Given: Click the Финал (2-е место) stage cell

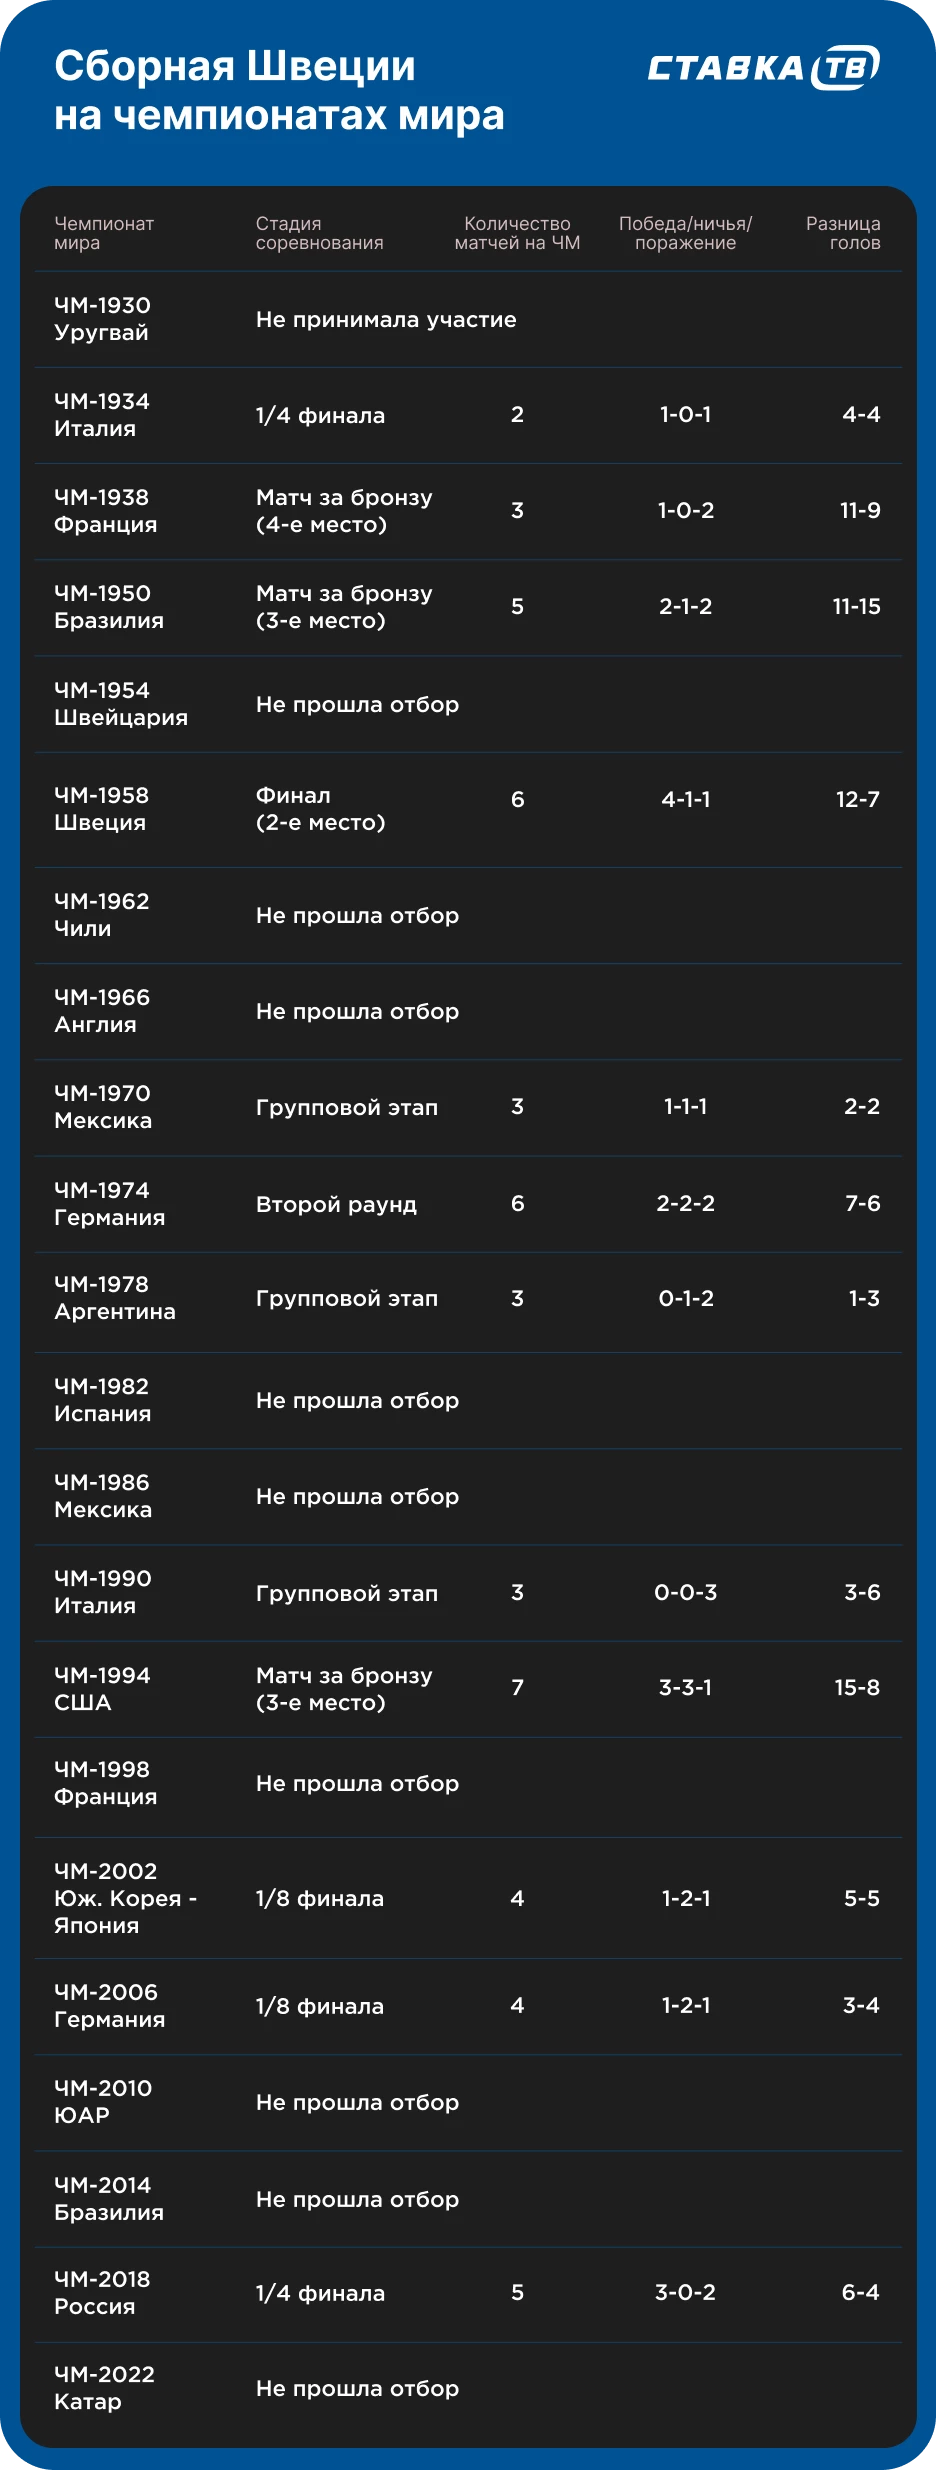Looking at the screenshot, I should click(x=320, y=809).
